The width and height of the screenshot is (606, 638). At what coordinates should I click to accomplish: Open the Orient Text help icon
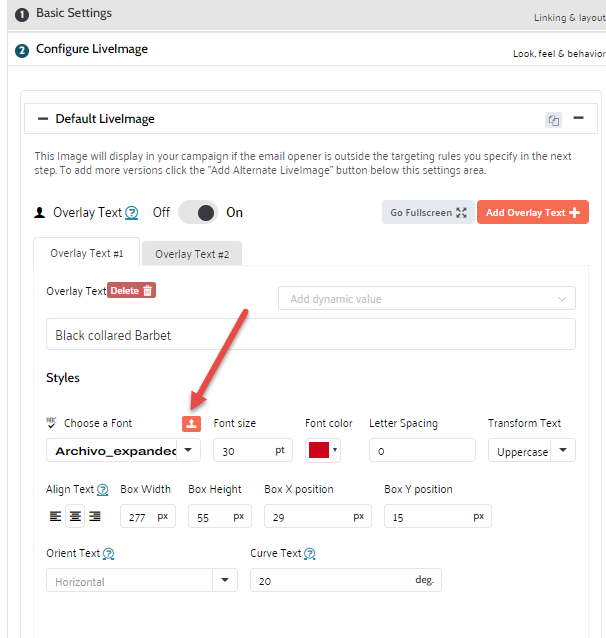click(x=108, y=553)
